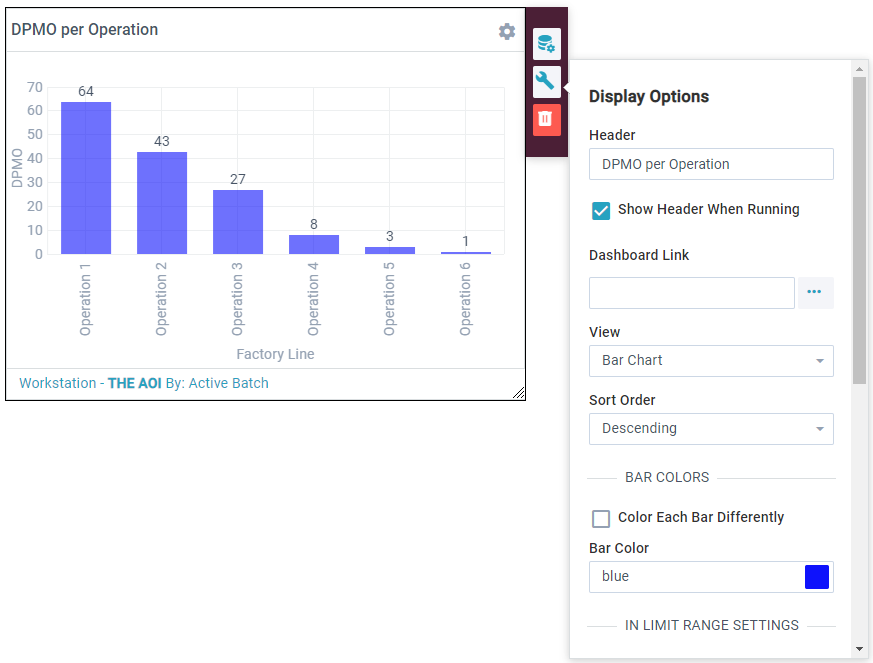873x663 pixels.
Task: Enable Show Header When Running
Action: click(x=601, y=211)
